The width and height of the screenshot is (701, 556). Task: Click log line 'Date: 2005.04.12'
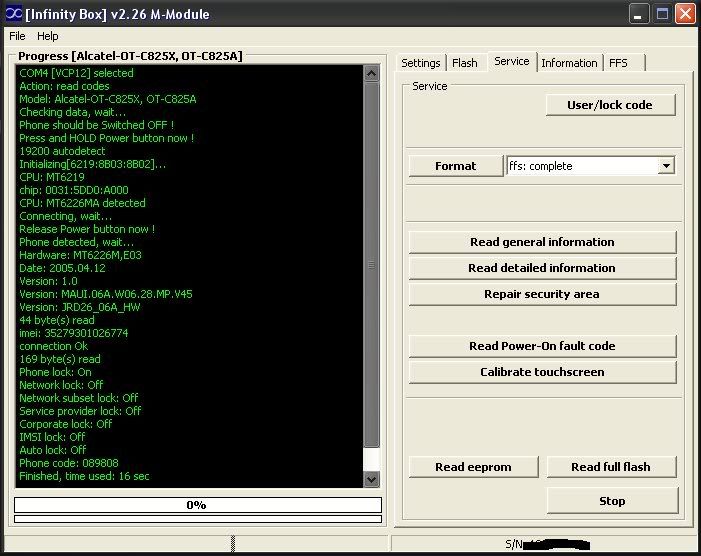(x=62, y=268)
